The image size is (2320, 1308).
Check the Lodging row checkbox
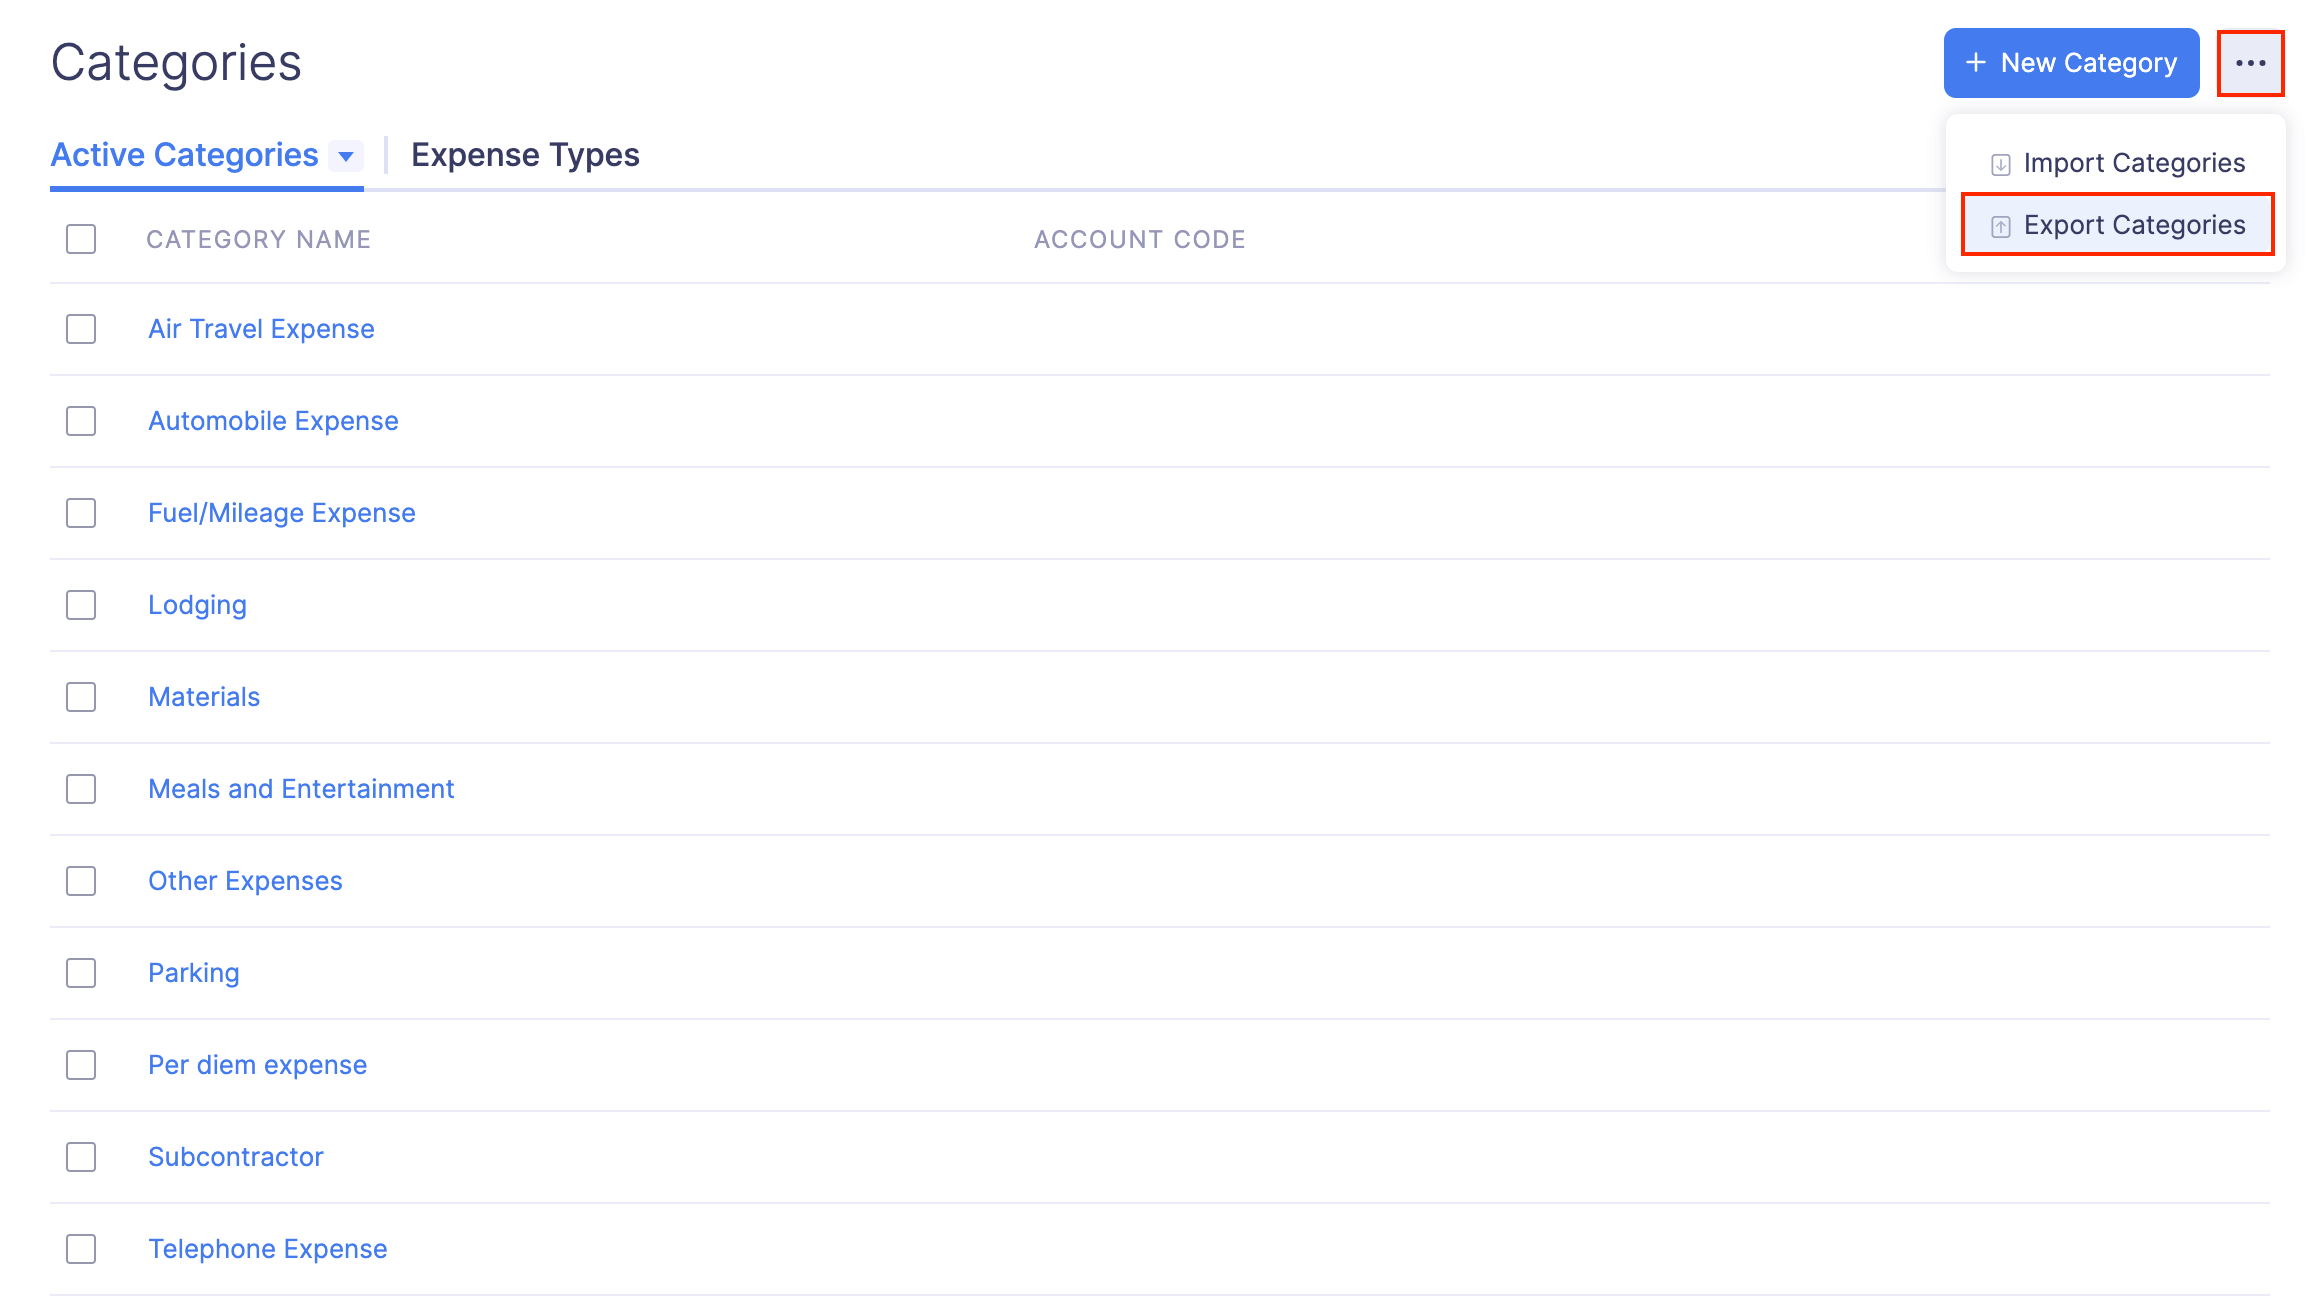(x=80, y=605)
